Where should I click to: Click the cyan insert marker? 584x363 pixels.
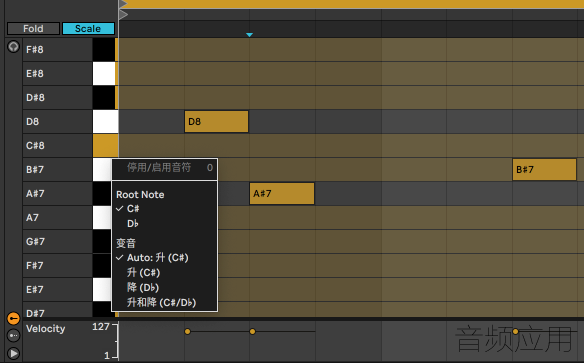[x=250, y=35]
